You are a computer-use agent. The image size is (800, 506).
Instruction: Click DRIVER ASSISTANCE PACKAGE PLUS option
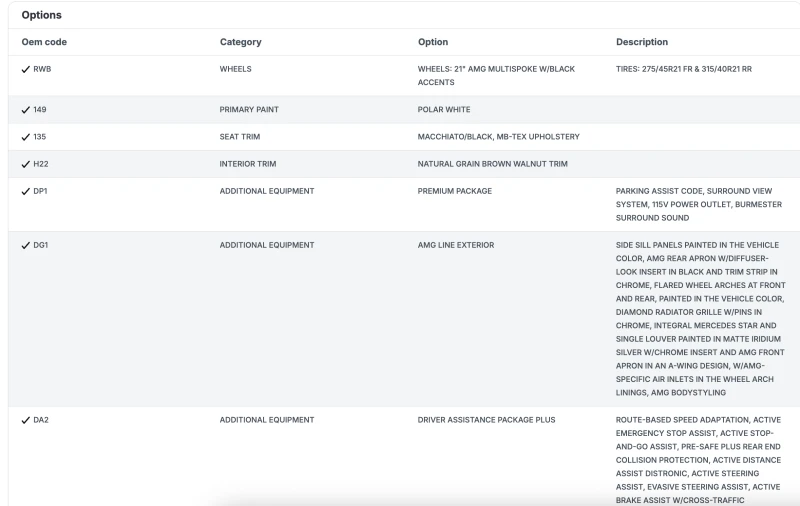[486, 420]
